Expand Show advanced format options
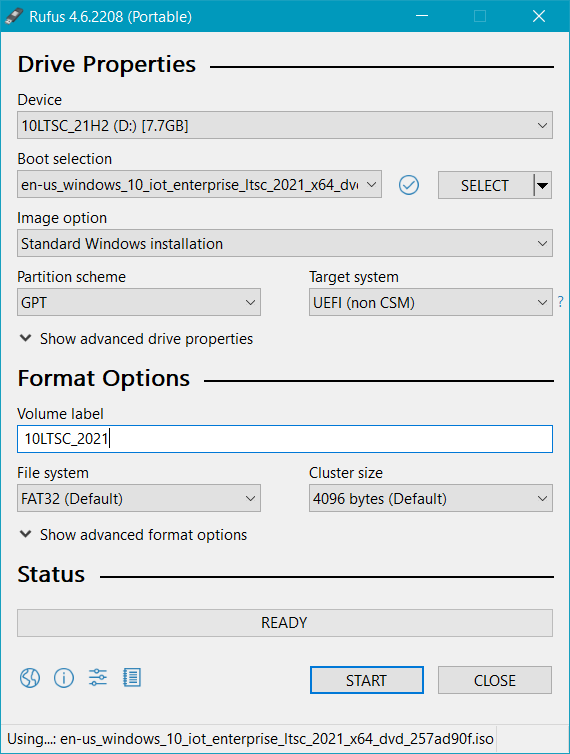The image size is (570, 754). pos(133,535)
